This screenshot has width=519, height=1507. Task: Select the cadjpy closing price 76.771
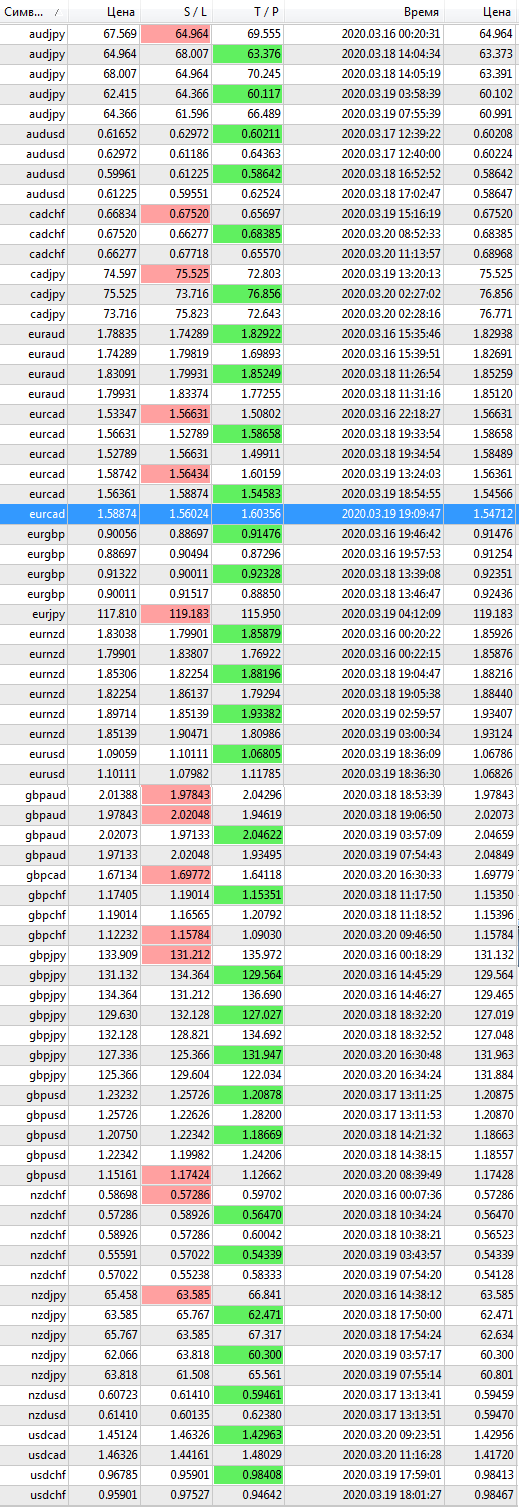[x=495, y=314]
